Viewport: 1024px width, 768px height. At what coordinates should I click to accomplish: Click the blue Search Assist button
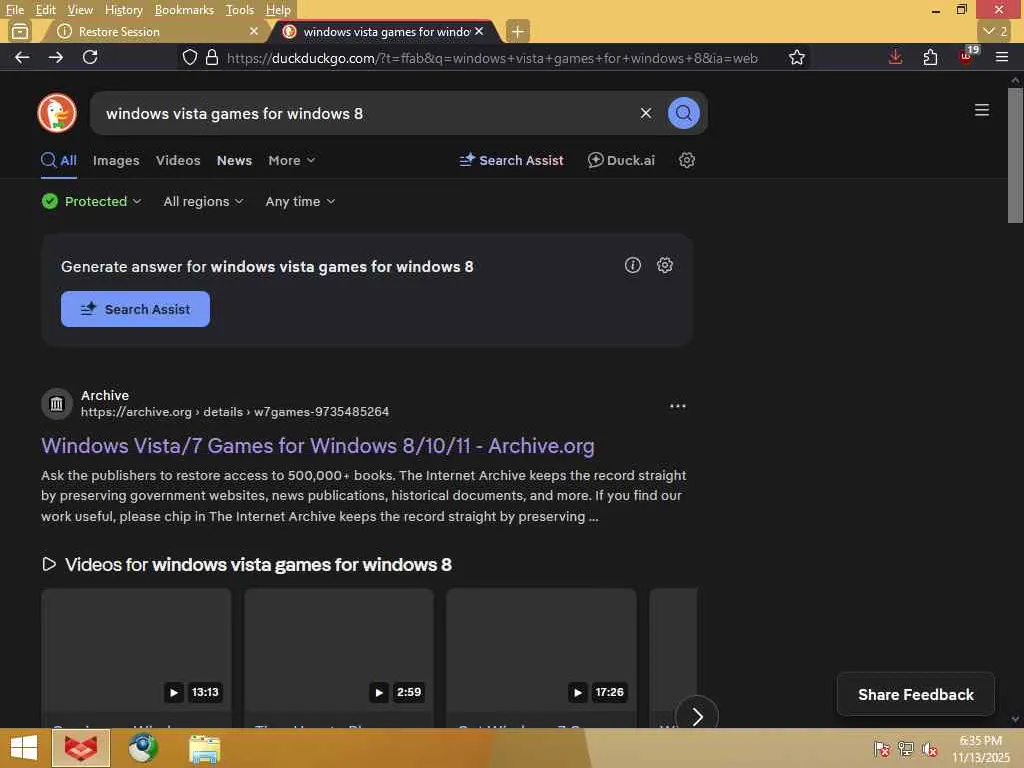pos(135,309)
